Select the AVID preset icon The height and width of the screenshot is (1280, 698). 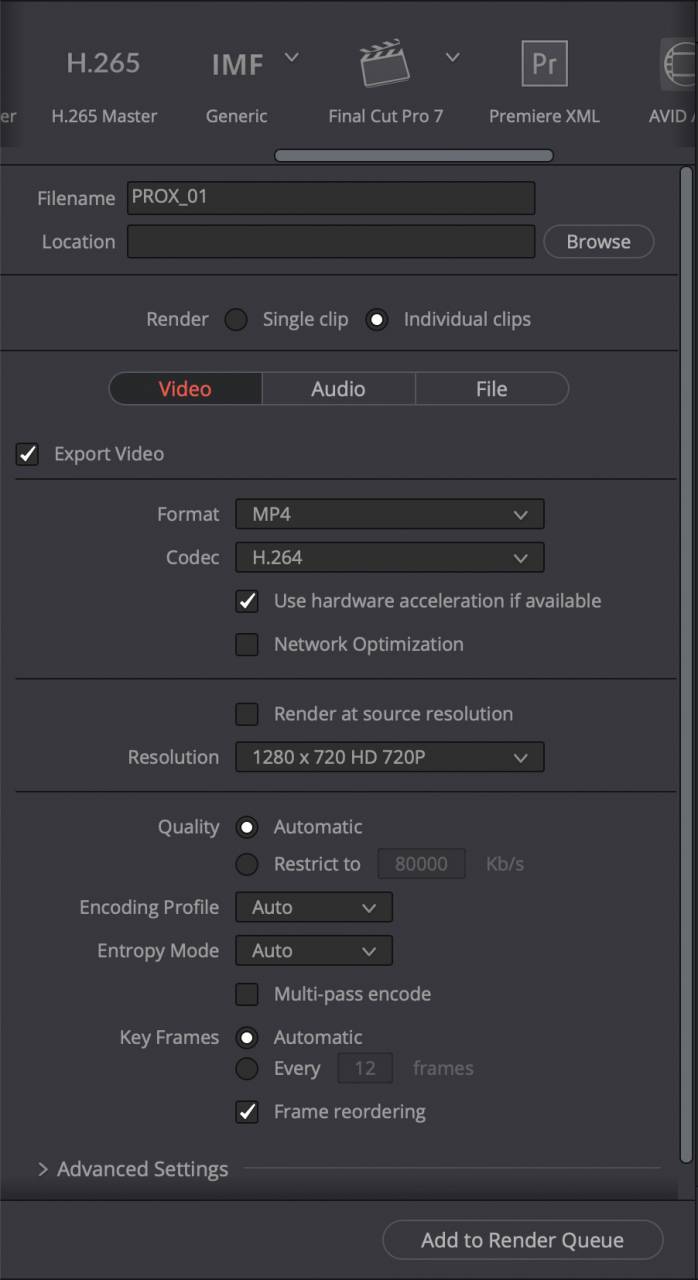coord(679,65)
